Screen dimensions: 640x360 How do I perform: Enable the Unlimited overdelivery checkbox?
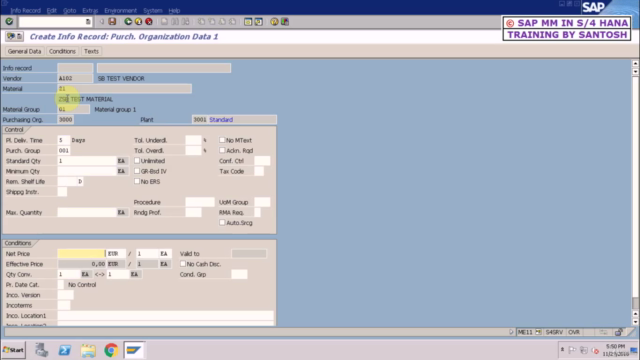tap(137, 161)
